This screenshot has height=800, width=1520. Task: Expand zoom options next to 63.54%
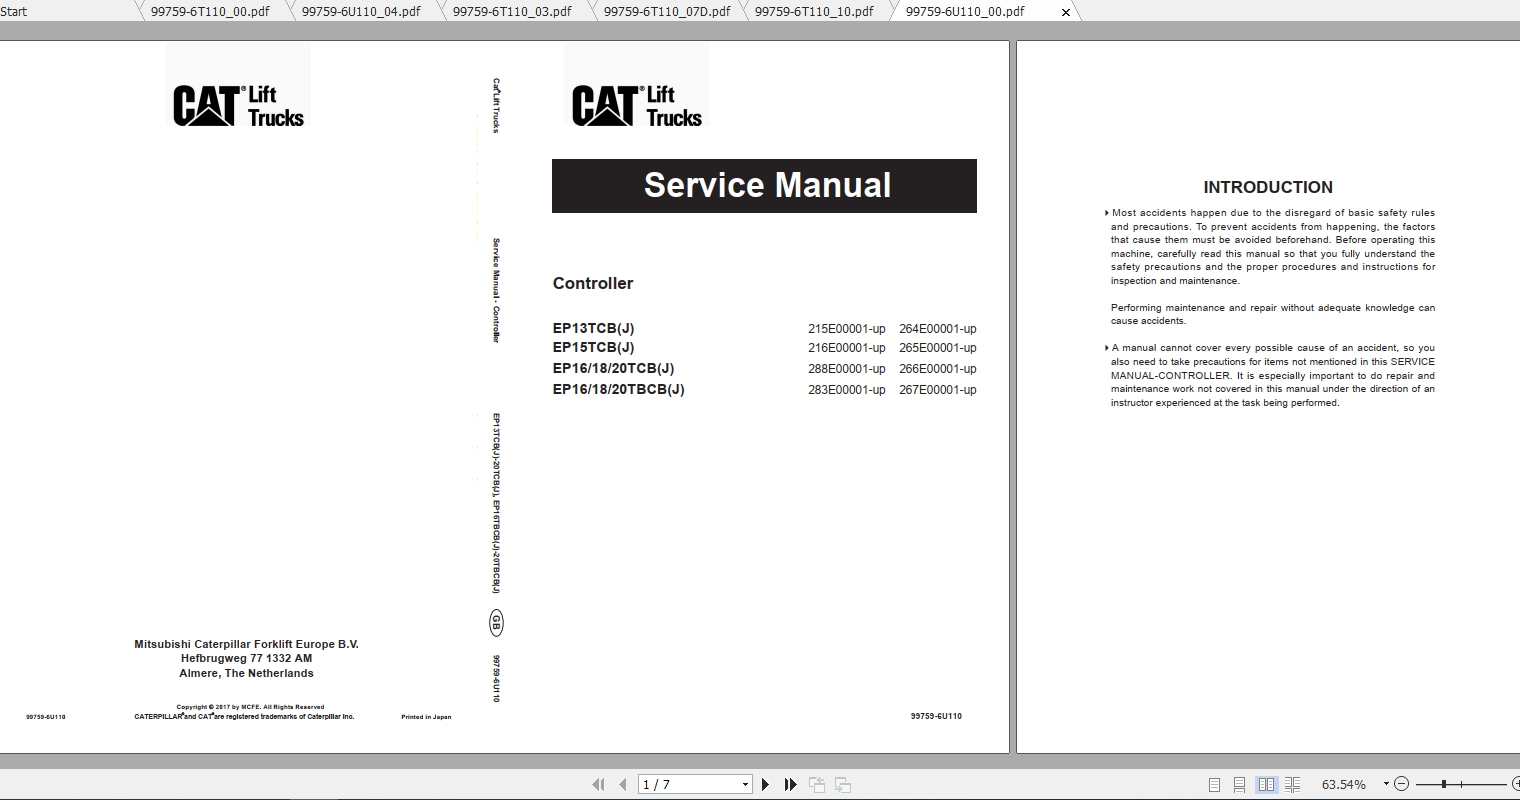(1386, 784)
